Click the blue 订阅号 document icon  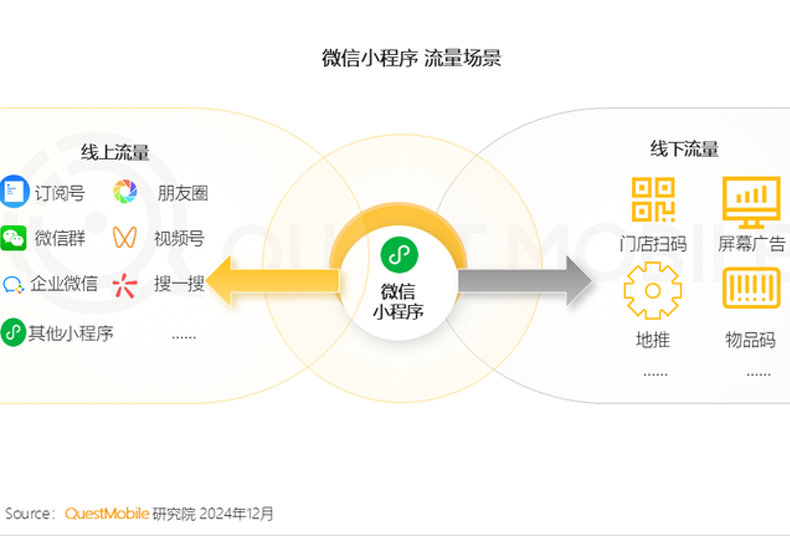[x=13, y=191]
